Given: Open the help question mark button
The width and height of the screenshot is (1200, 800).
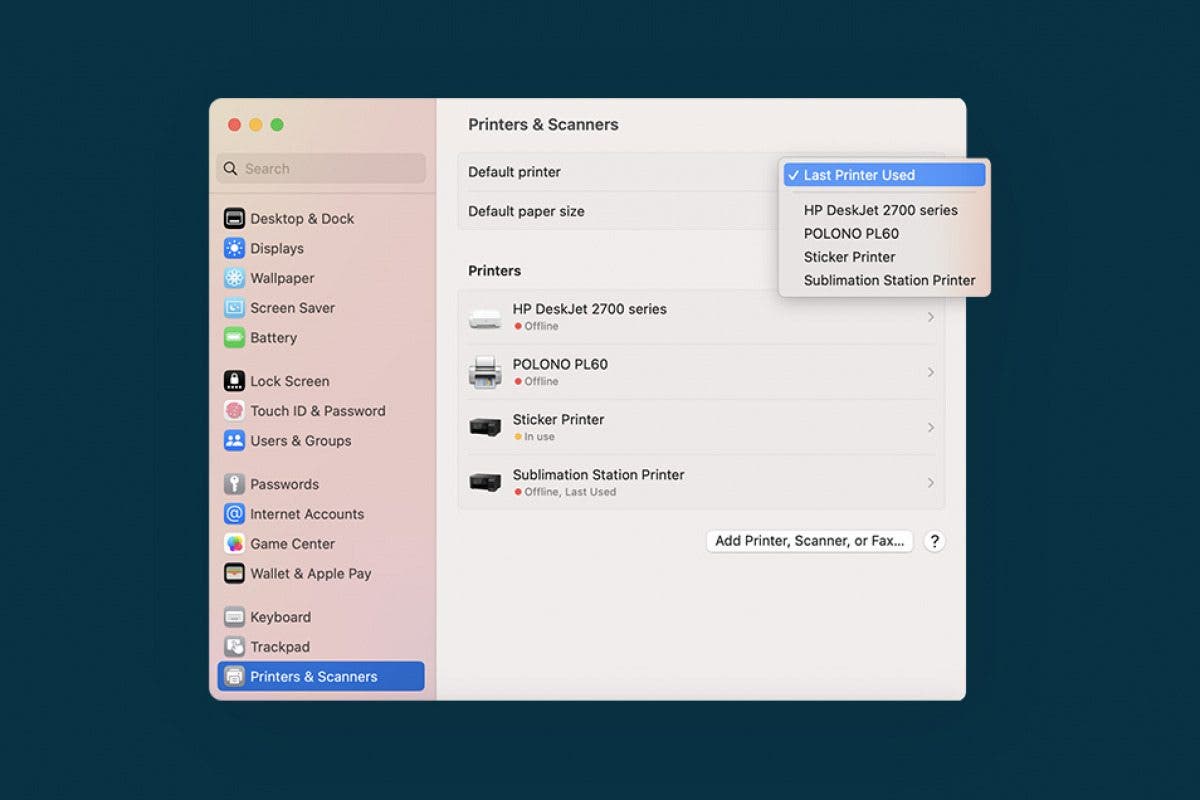Looking at the screenshot, I should point(934,541).
